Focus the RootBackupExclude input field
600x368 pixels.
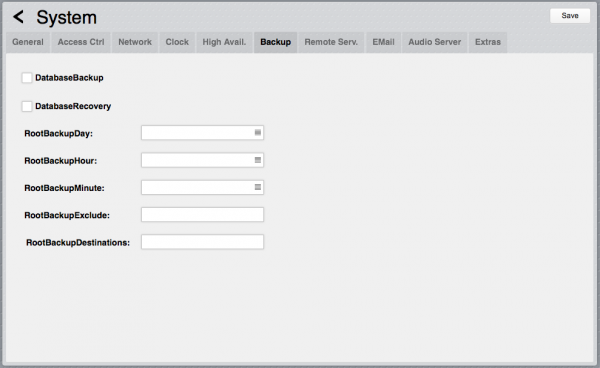pyautogui.click(x=202, y=215)
